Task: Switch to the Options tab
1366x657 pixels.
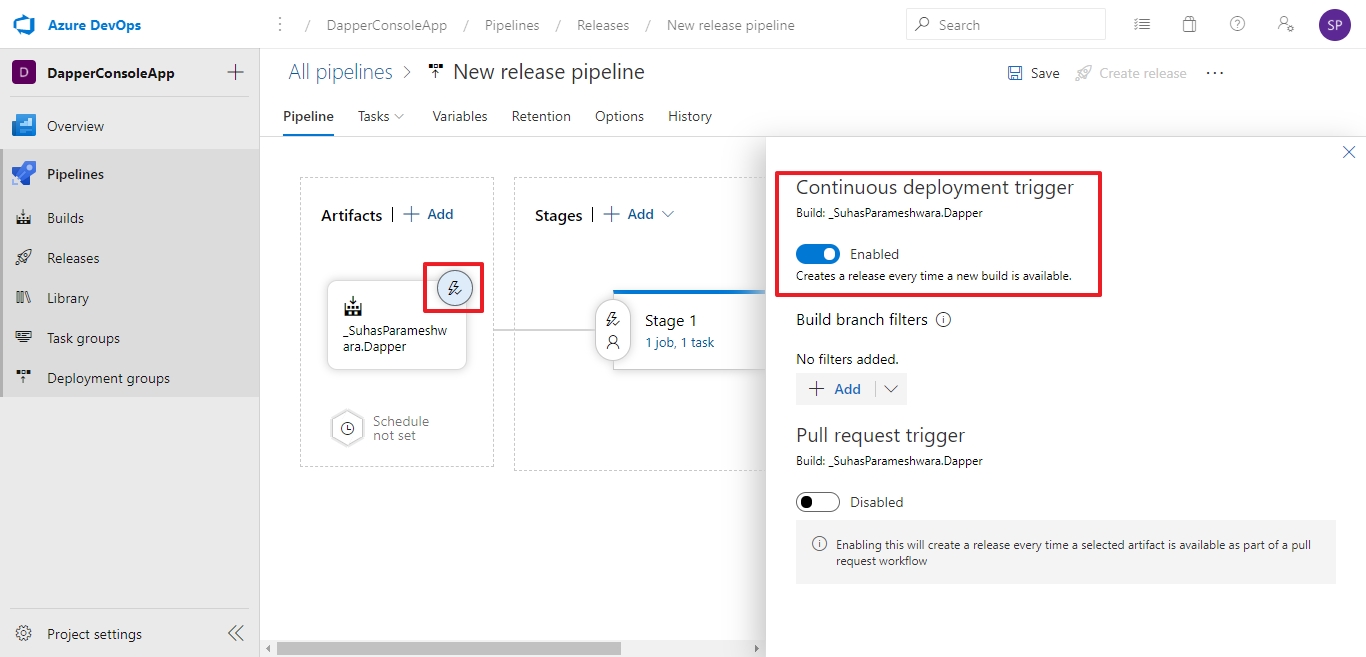Action: tap(619, 116)
